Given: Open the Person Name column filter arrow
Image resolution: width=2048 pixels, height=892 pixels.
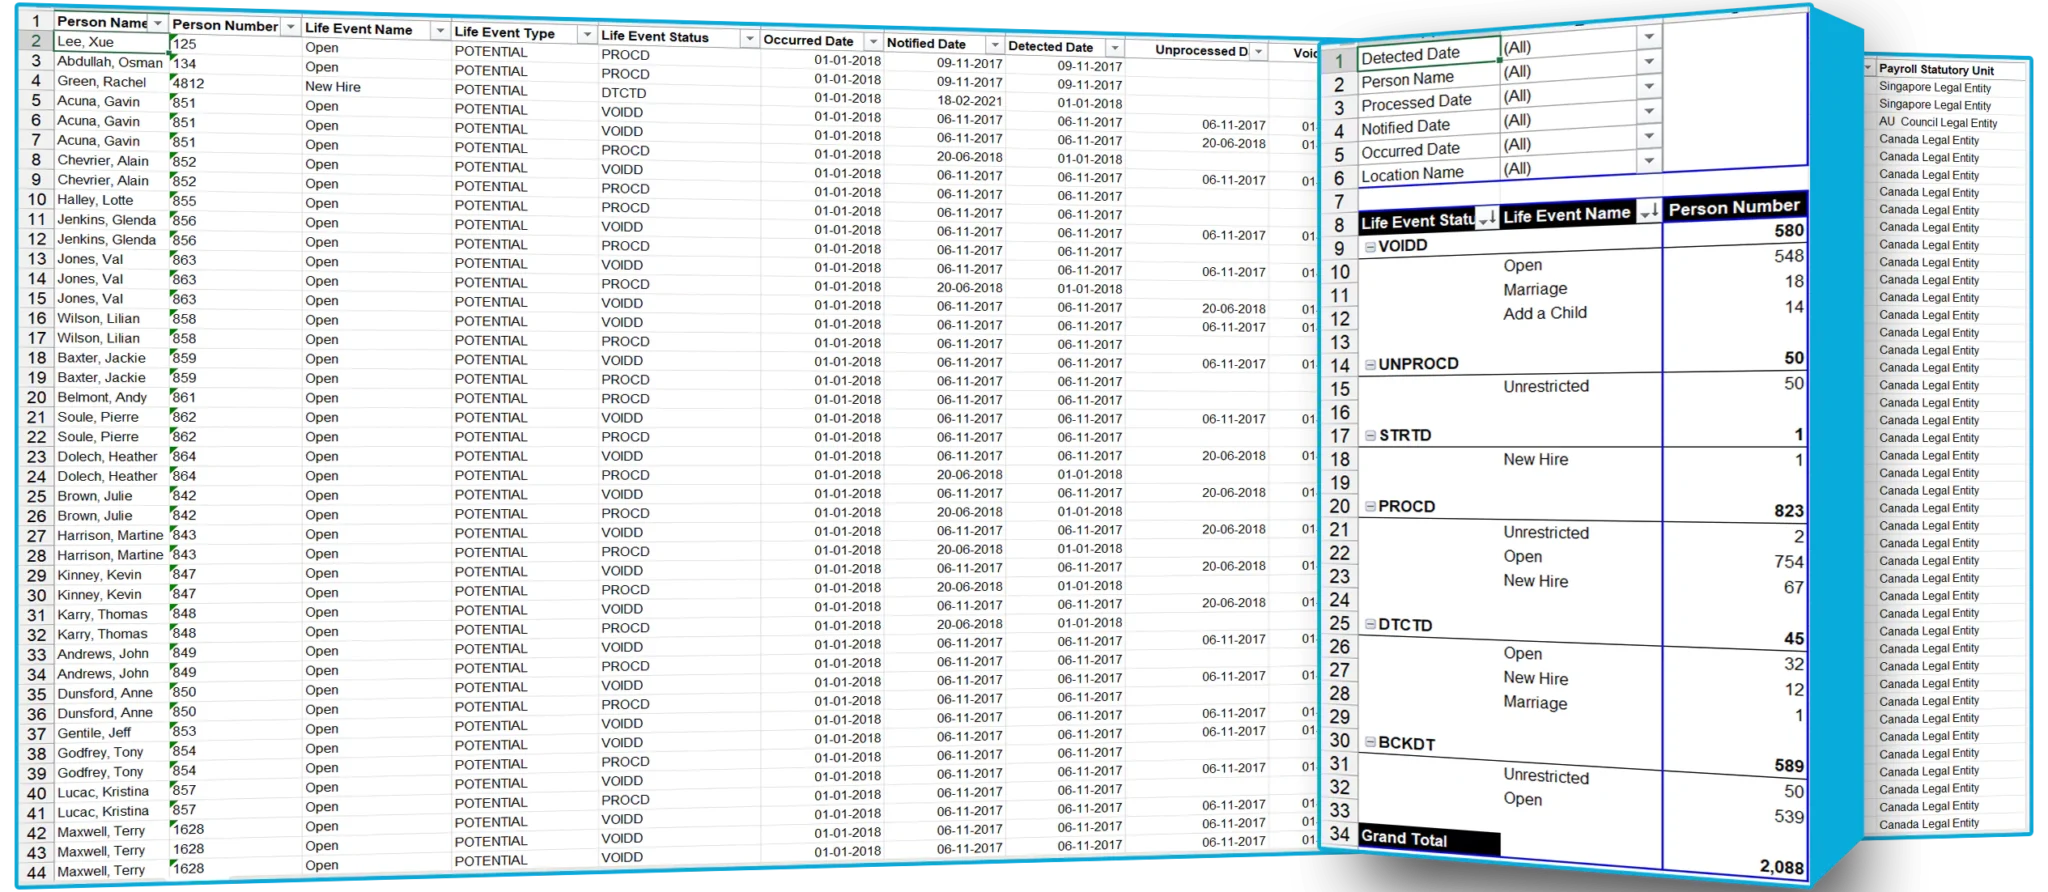Looking at the screenshot, I should pyautogui.click(x=158, y=23).
